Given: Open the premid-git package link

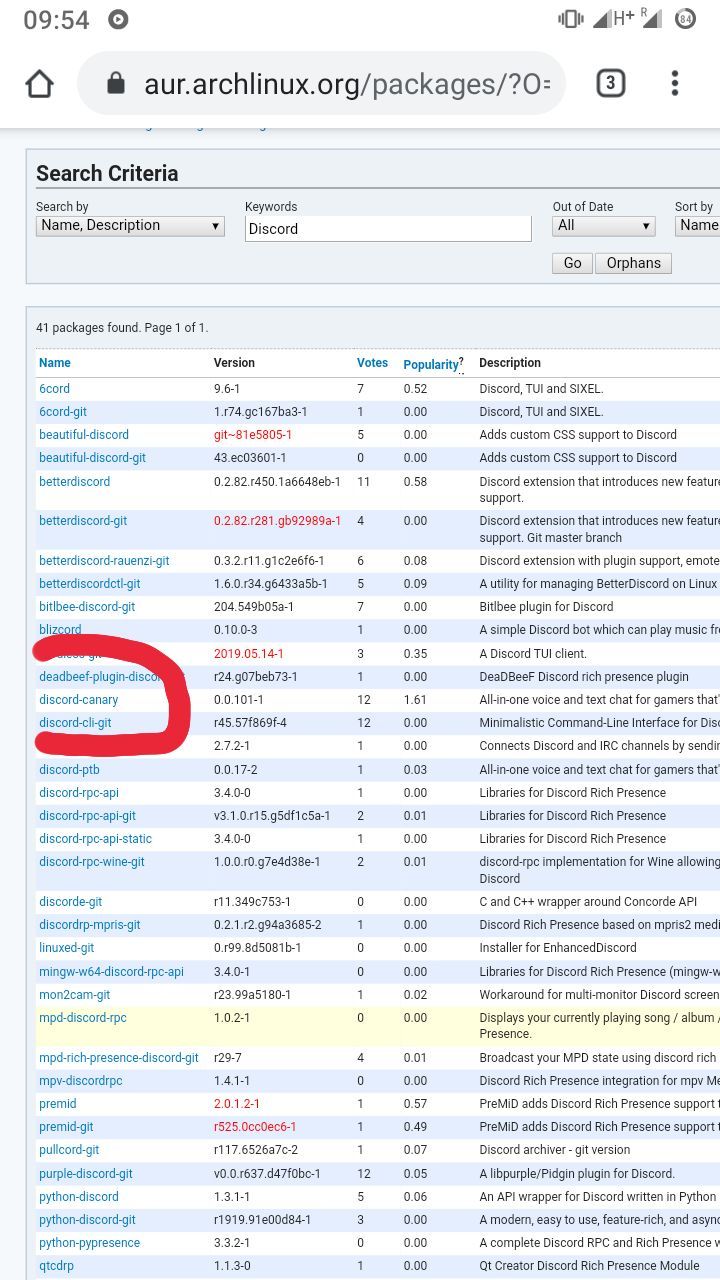Looking at the screenshot, I should tap(66, 1127).
